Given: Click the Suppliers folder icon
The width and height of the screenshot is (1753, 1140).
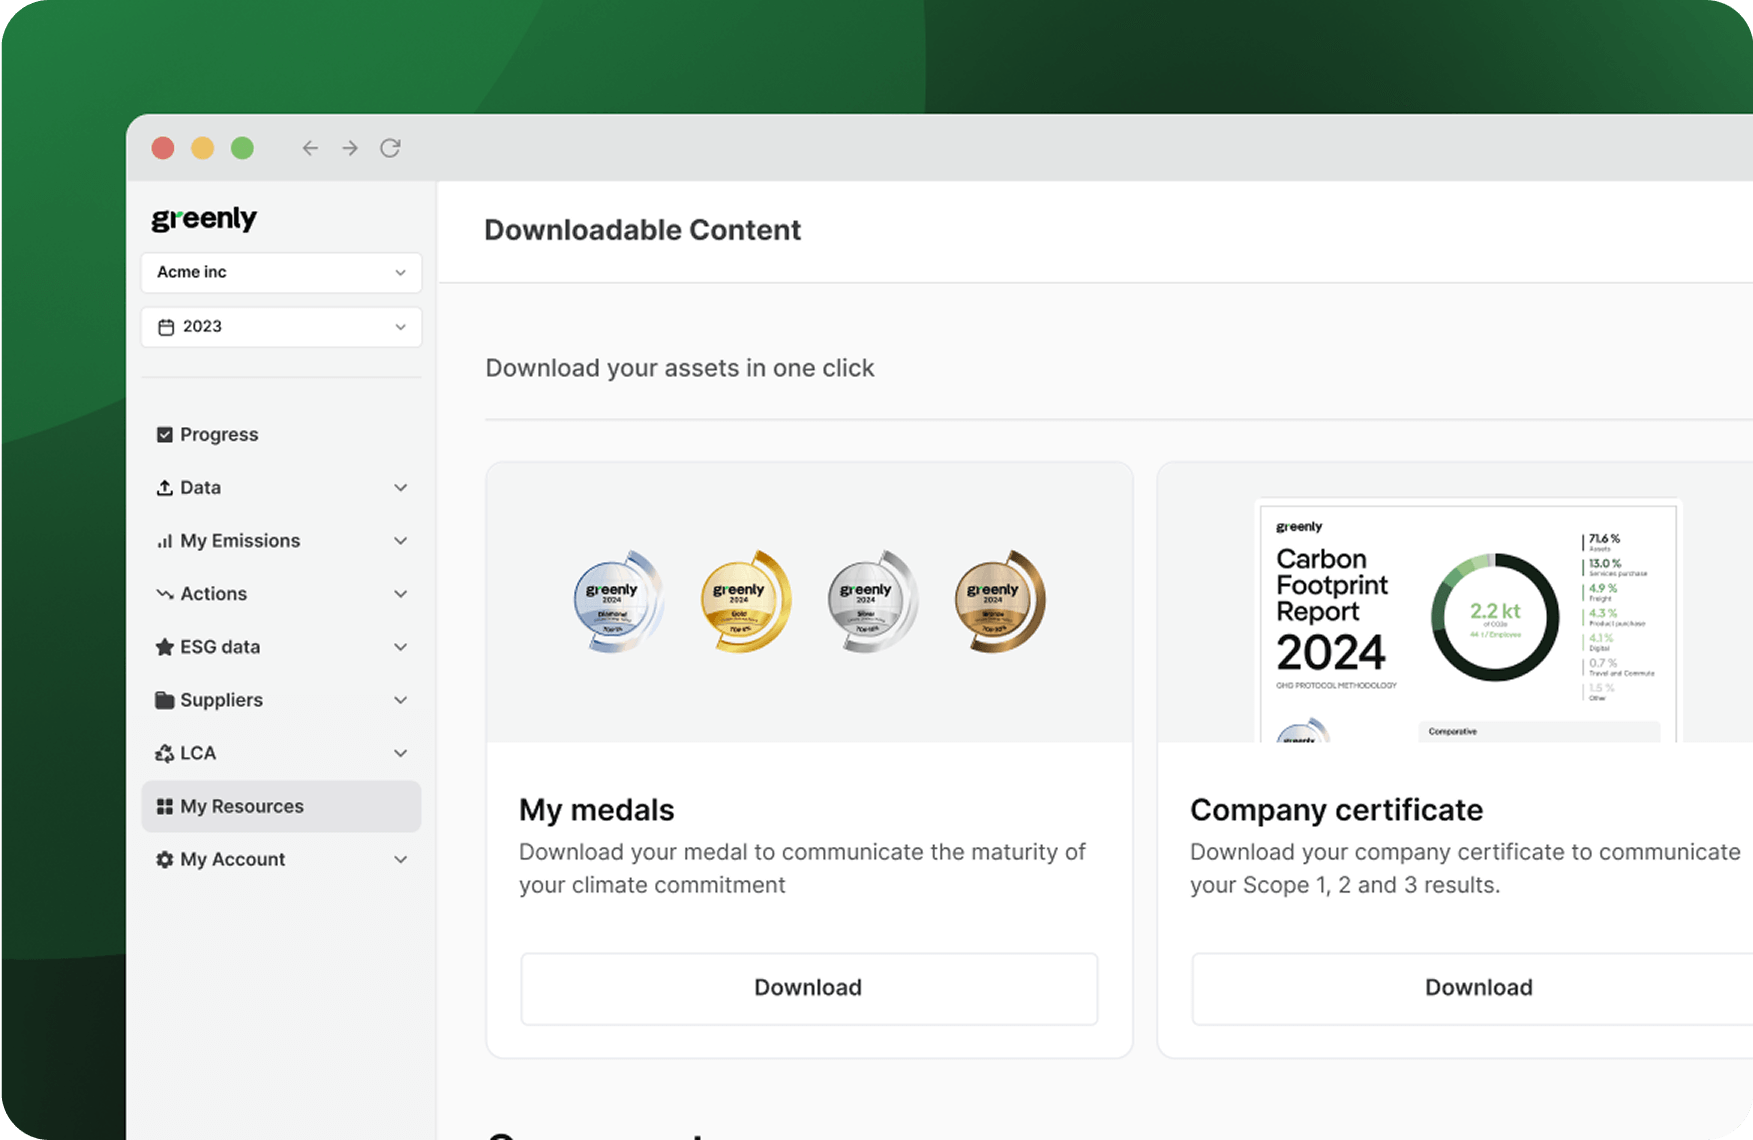Looking at the screenshot, I should point(165,700).
